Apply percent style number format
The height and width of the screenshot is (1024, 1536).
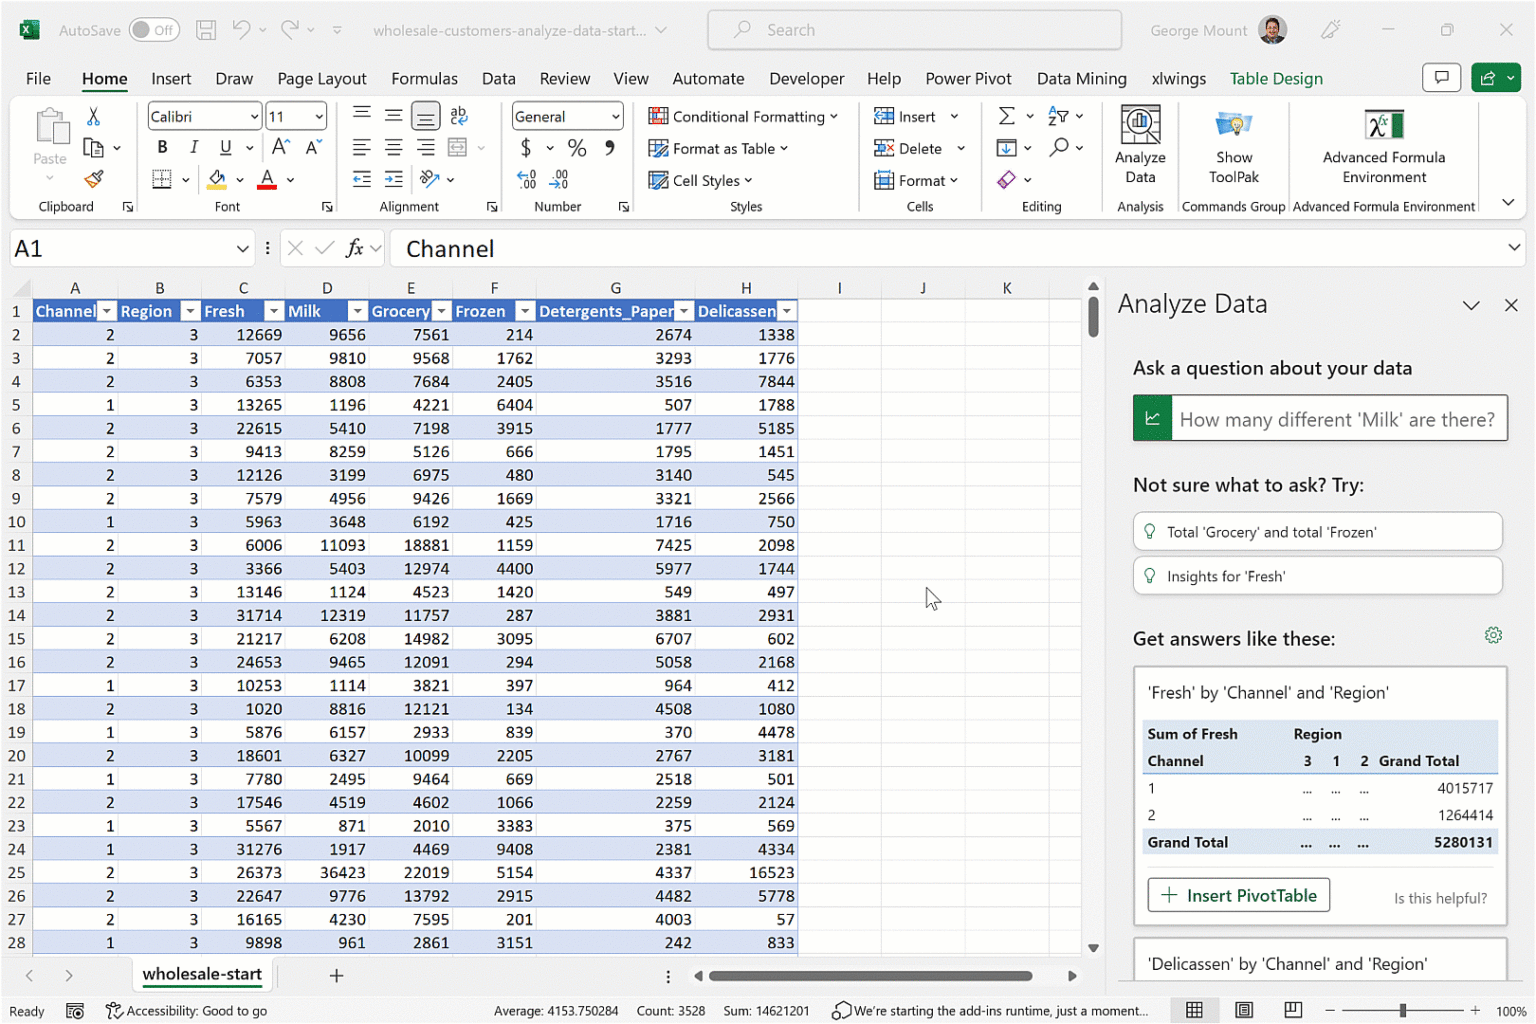[577, 149]
